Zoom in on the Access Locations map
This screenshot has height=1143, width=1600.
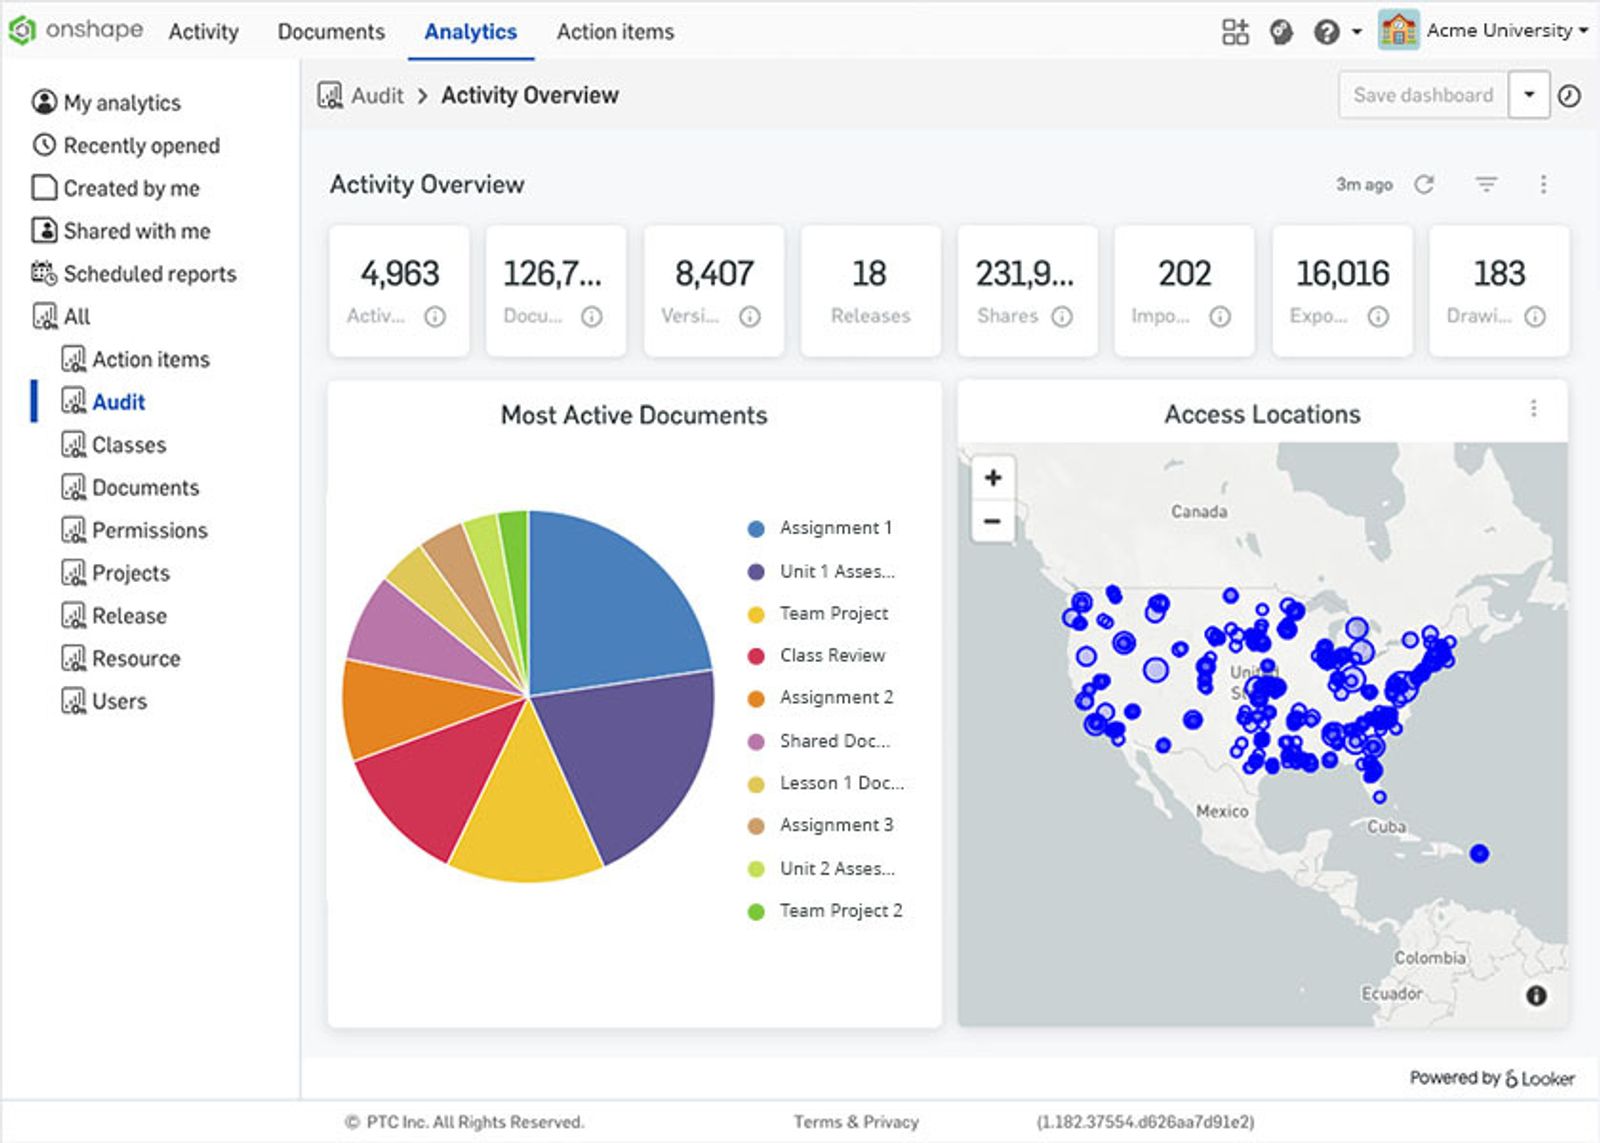[992, 477]
